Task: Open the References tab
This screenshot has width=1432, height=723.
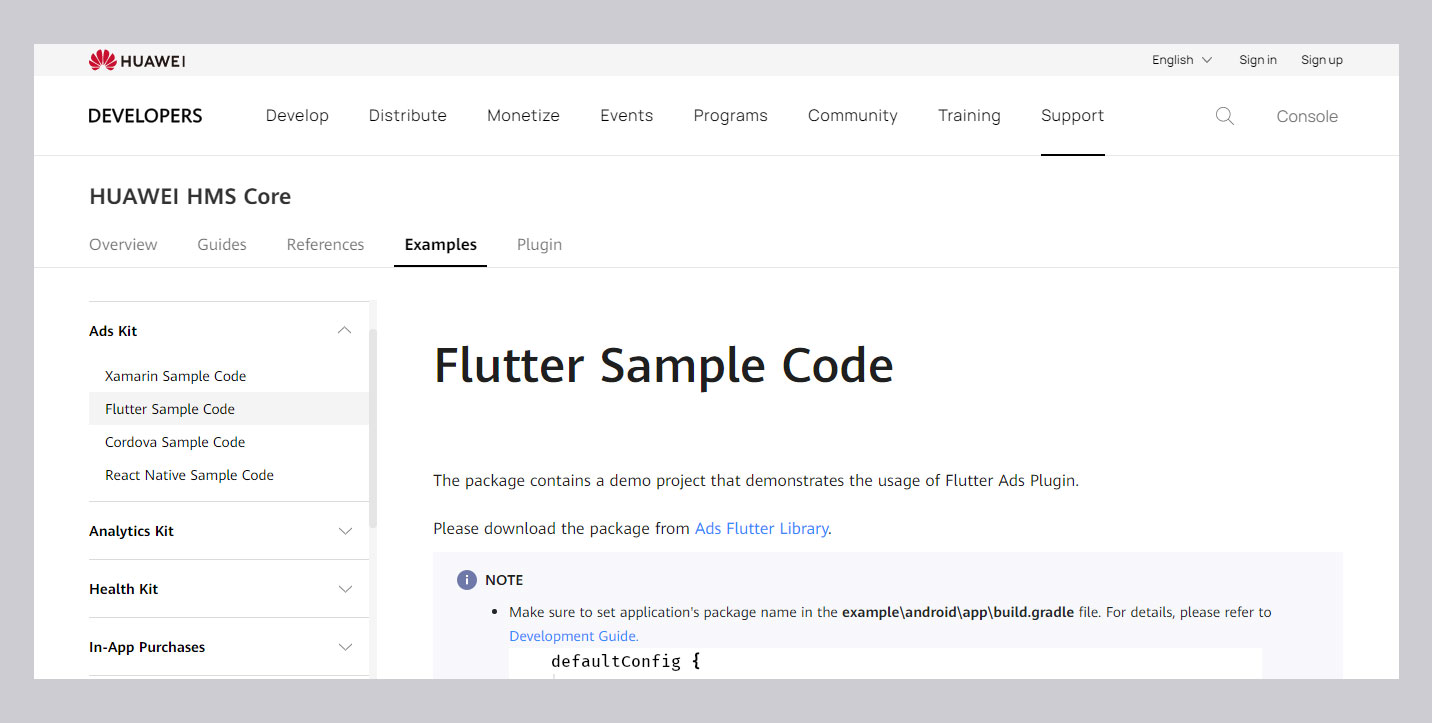Action: click(325, 244)
